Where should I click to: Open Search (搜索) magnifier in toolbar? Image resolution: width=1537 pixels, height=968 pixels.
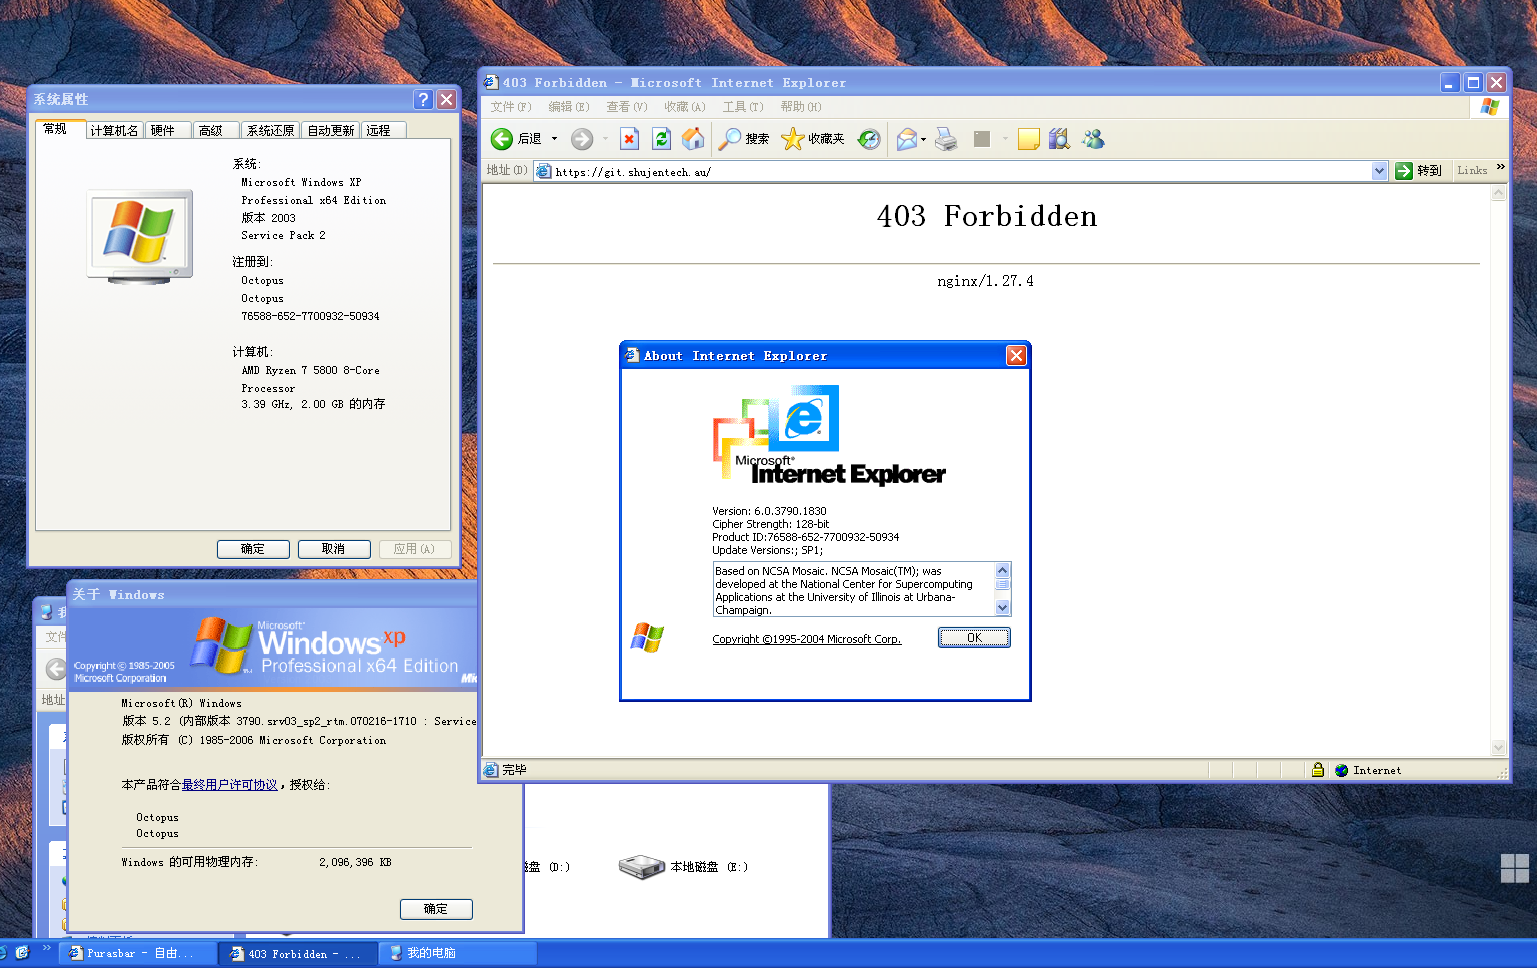[731, 139]
